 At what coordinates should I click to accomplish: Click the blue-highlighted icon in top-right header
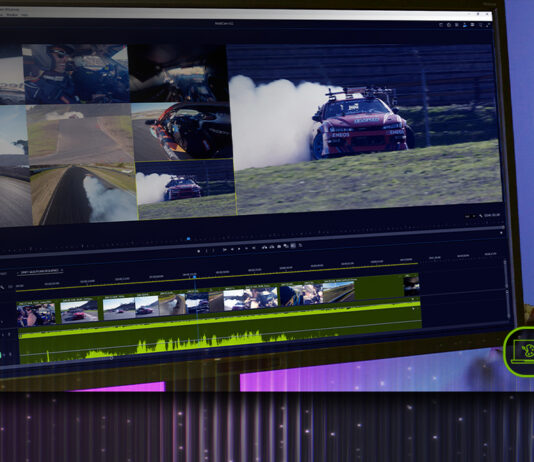pos(466,25)
